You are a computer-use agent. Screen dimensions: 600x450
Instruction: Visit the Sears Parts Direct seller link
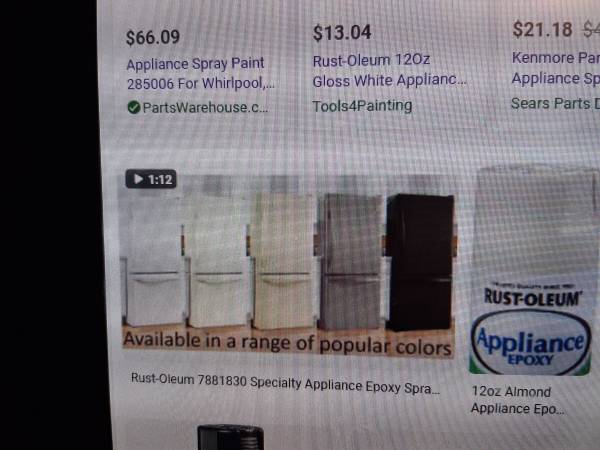click(x=555, y=103)
